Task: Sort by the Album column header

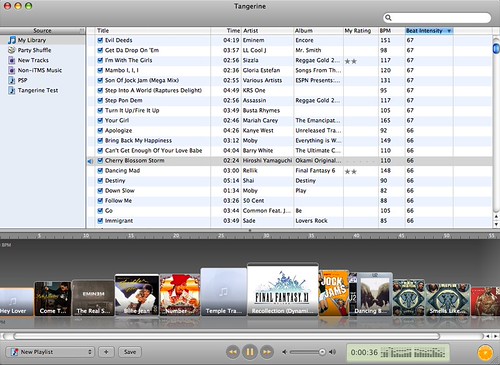Action: pos(318,31)
